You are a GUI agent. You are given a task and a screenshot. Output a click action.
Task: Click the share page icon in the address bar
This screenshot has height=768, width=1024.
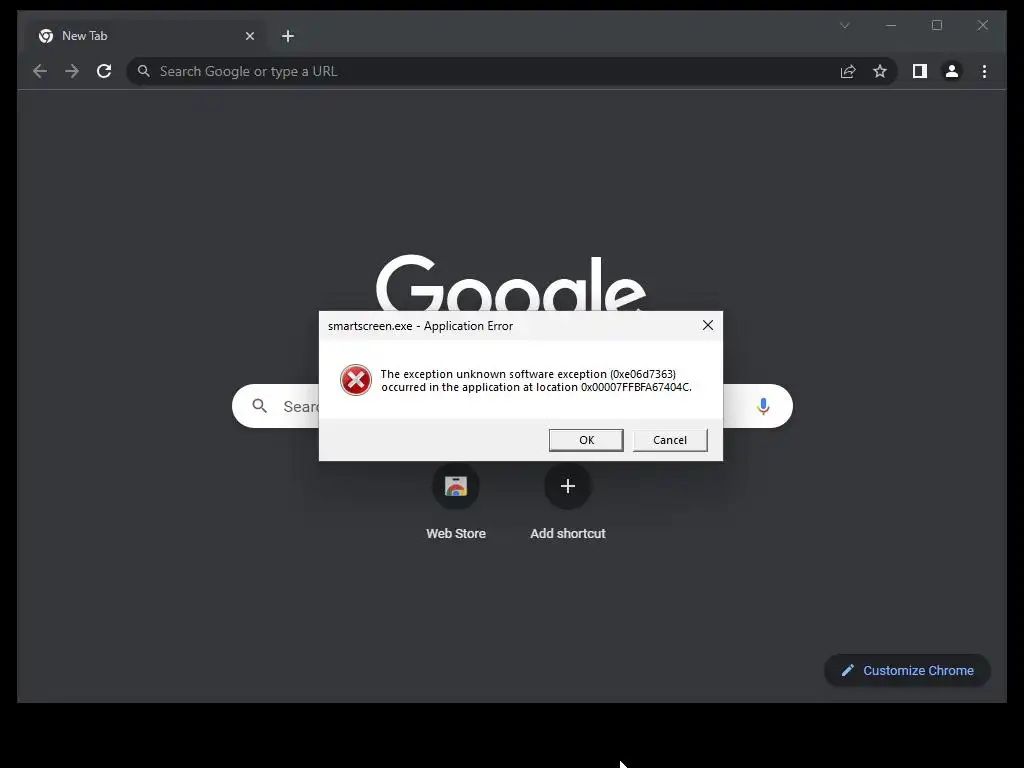pos(848,71)
